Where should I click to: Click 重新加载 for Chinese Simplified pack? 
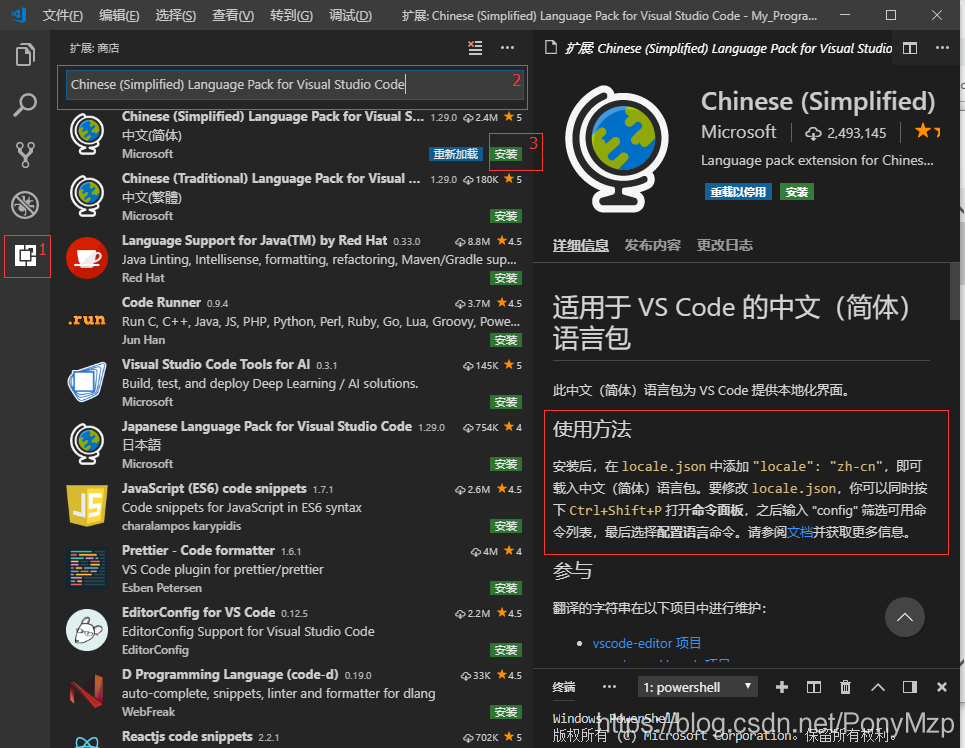(455, 154)
